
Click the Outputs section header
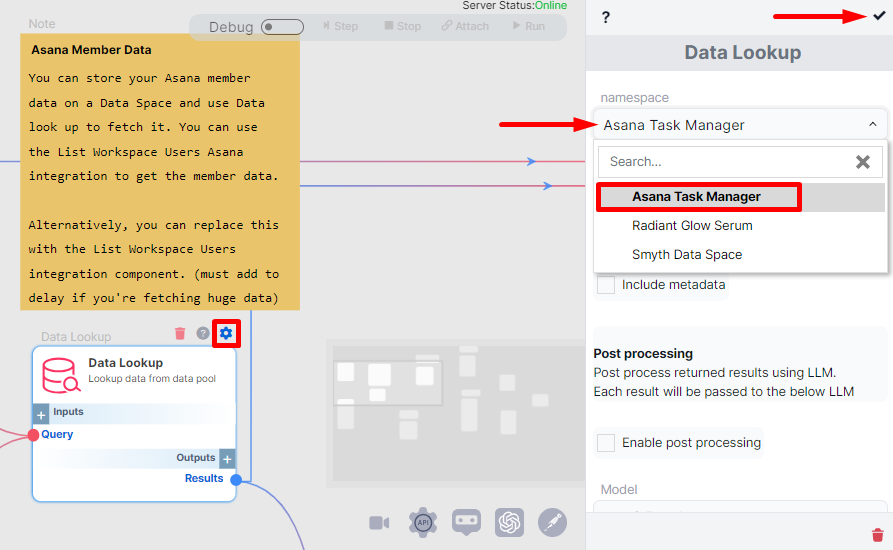coord(195,458)
